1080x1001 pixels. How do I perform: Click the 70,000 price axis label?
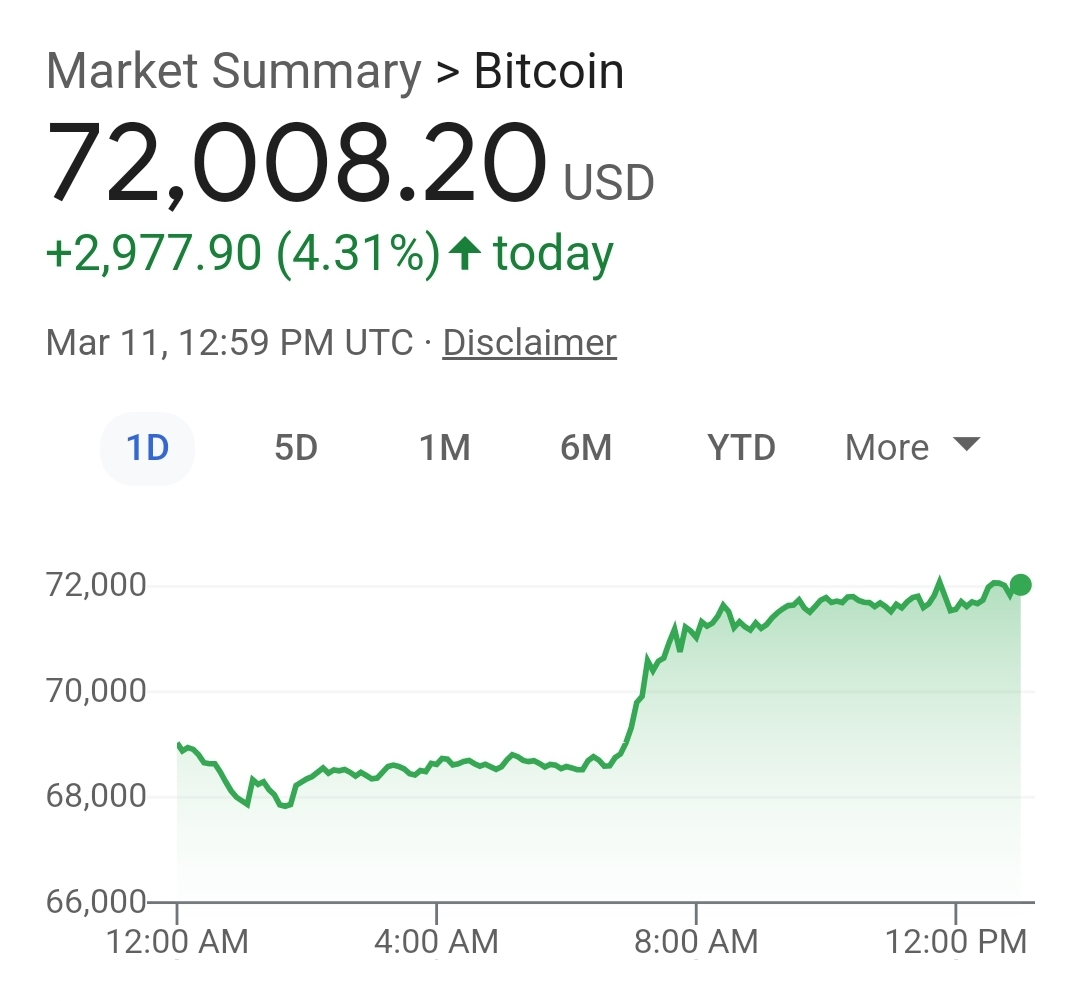click(x=97, y=691)
